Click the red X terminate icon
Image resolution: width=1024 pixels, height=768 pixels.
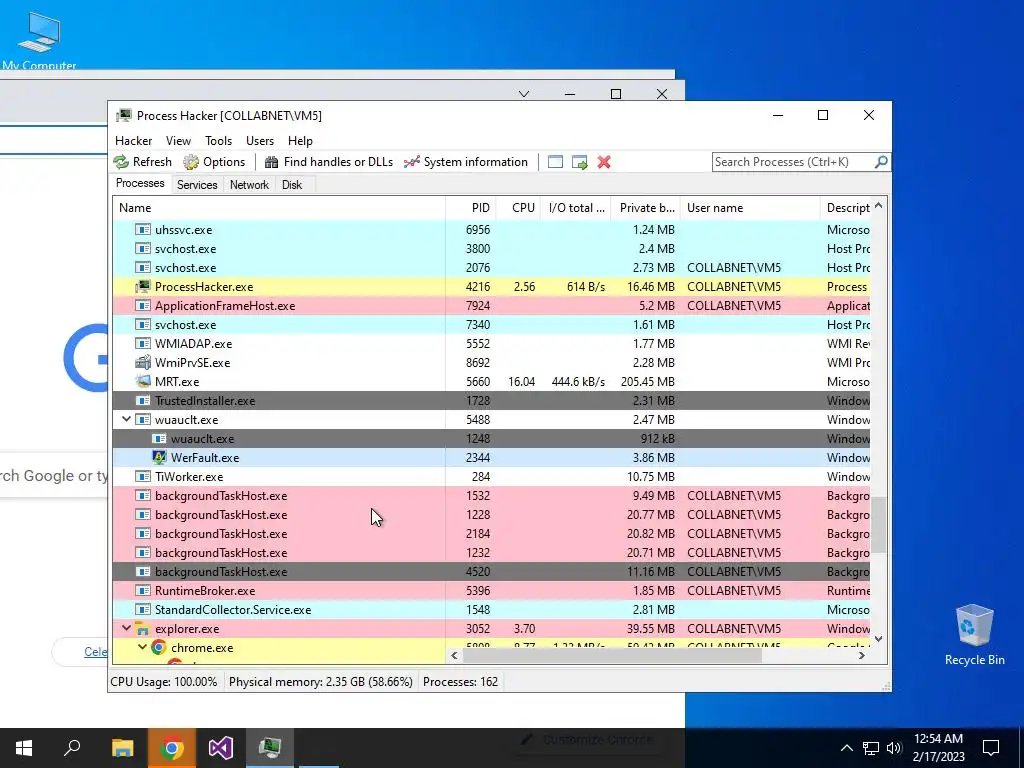click(604, 162)
